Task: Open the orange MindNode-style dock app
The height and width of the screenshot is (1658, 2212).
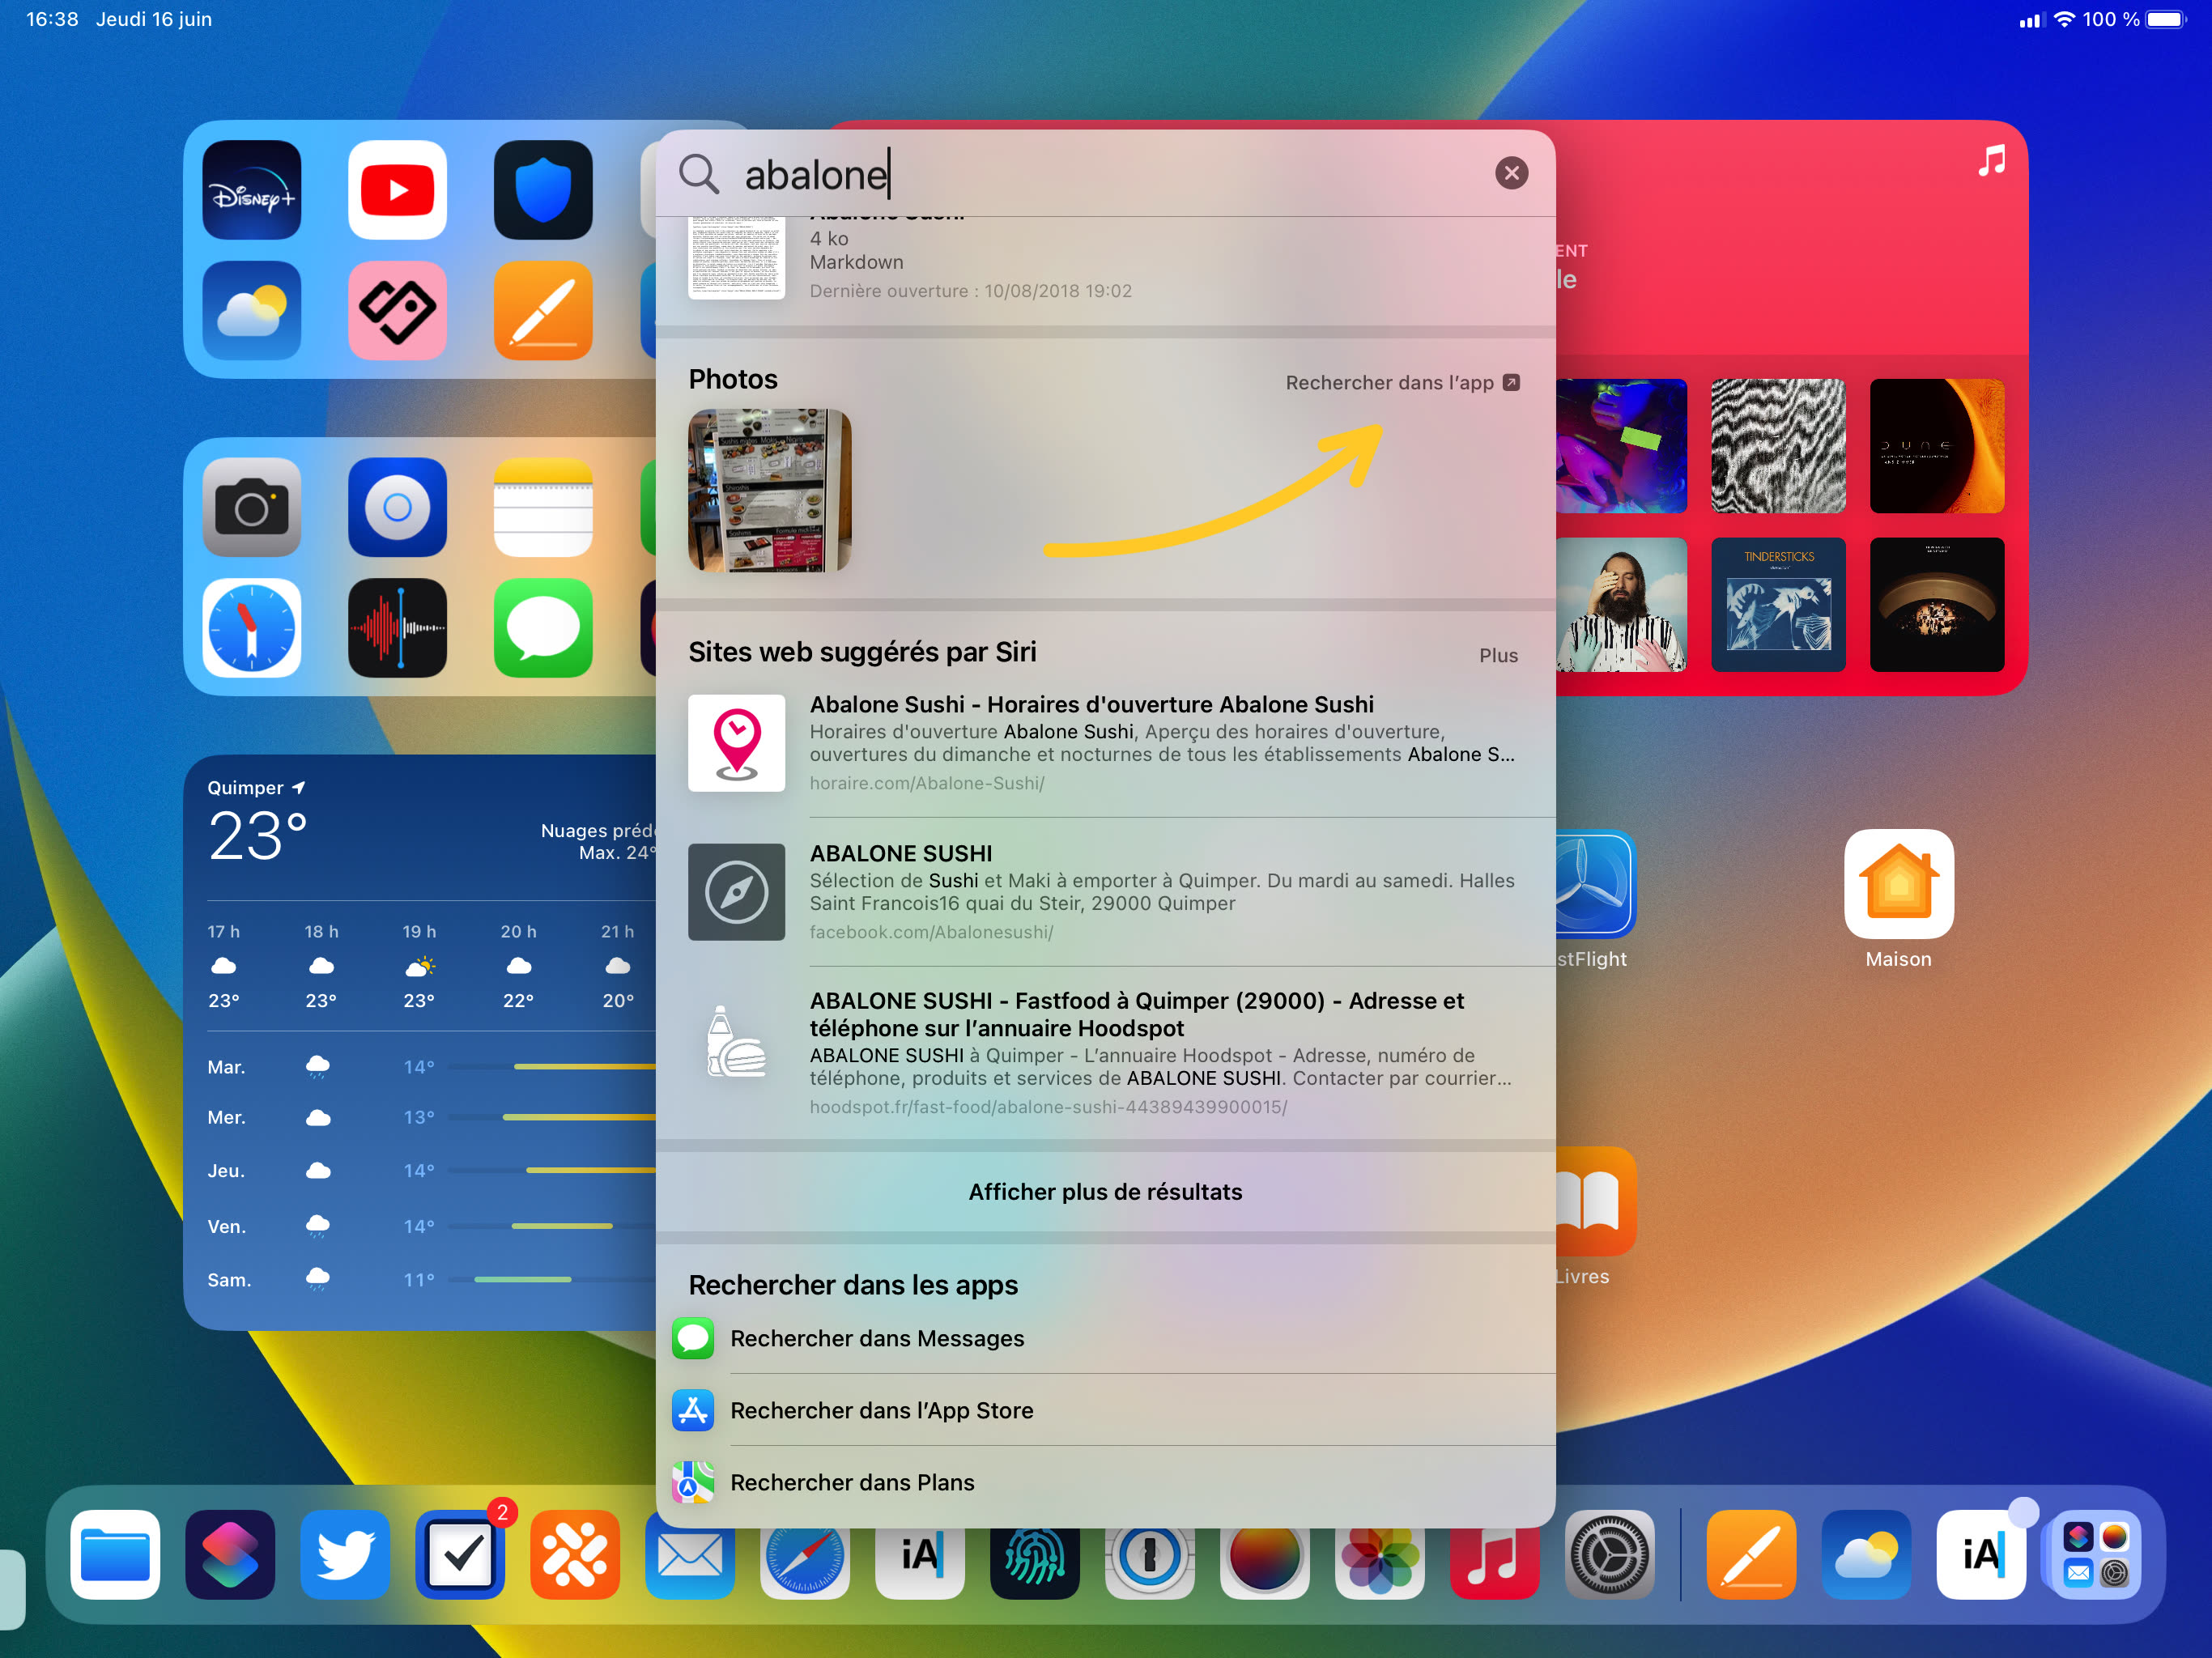Action: (575, 1554)
